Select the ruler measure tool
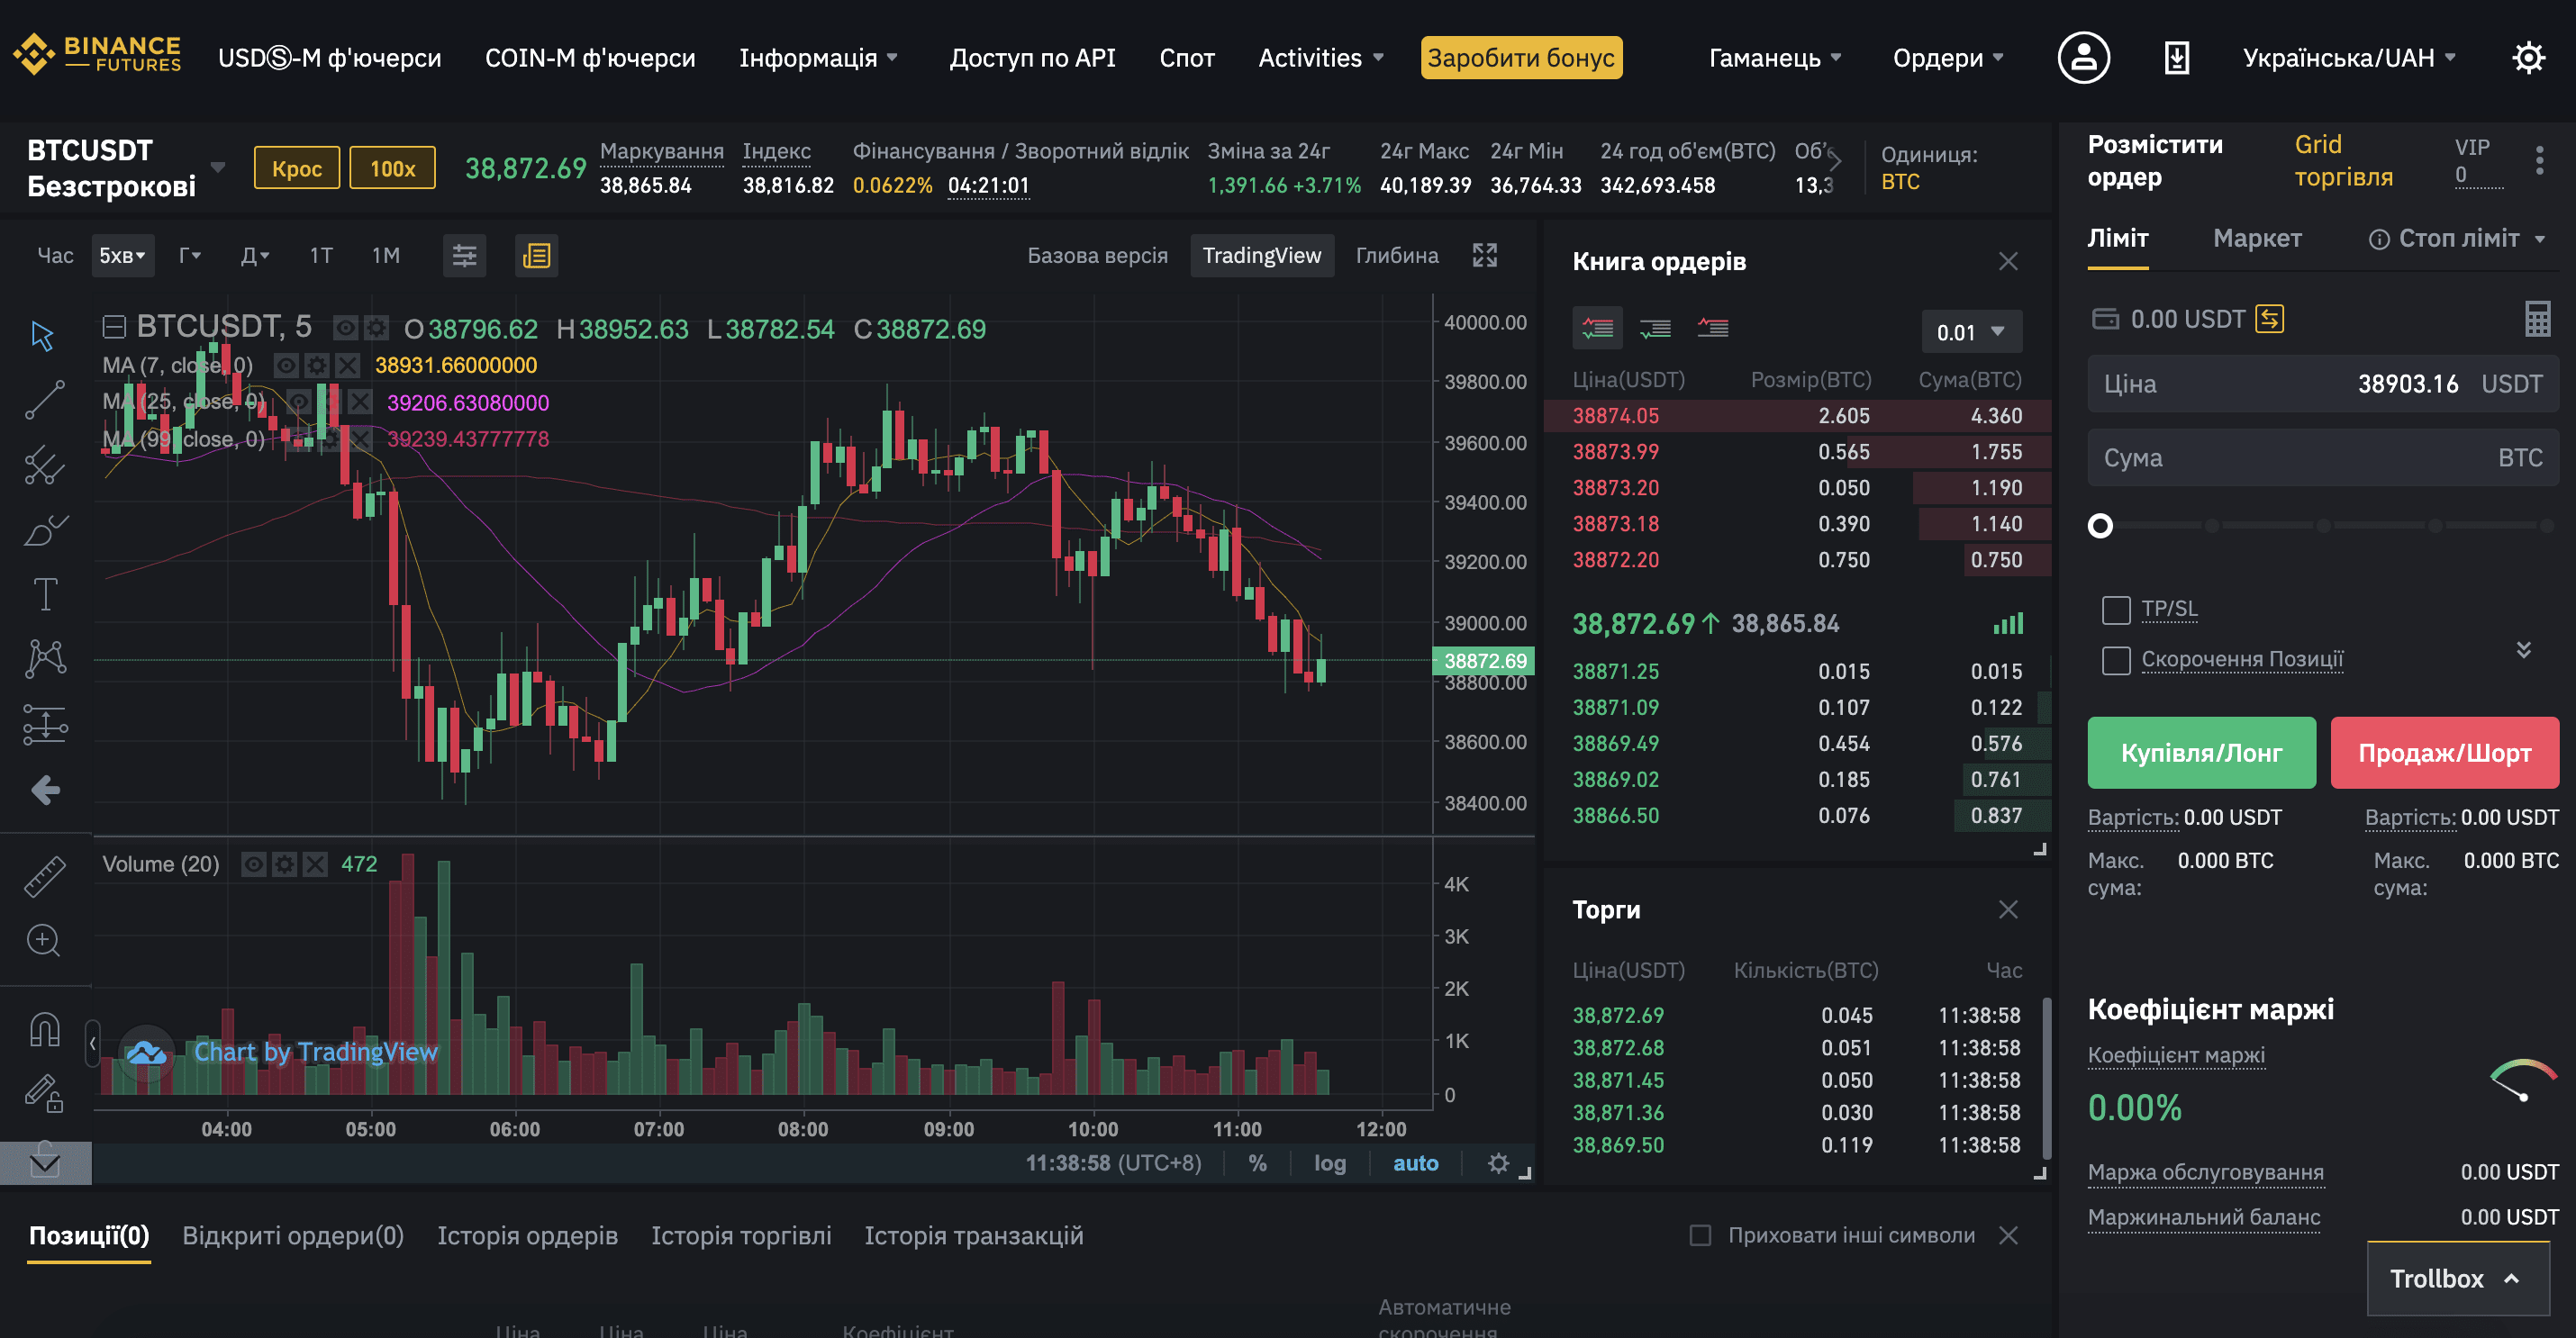Image resolution: width=2576 pixels, height=1338 pixels. coord(45,875)
